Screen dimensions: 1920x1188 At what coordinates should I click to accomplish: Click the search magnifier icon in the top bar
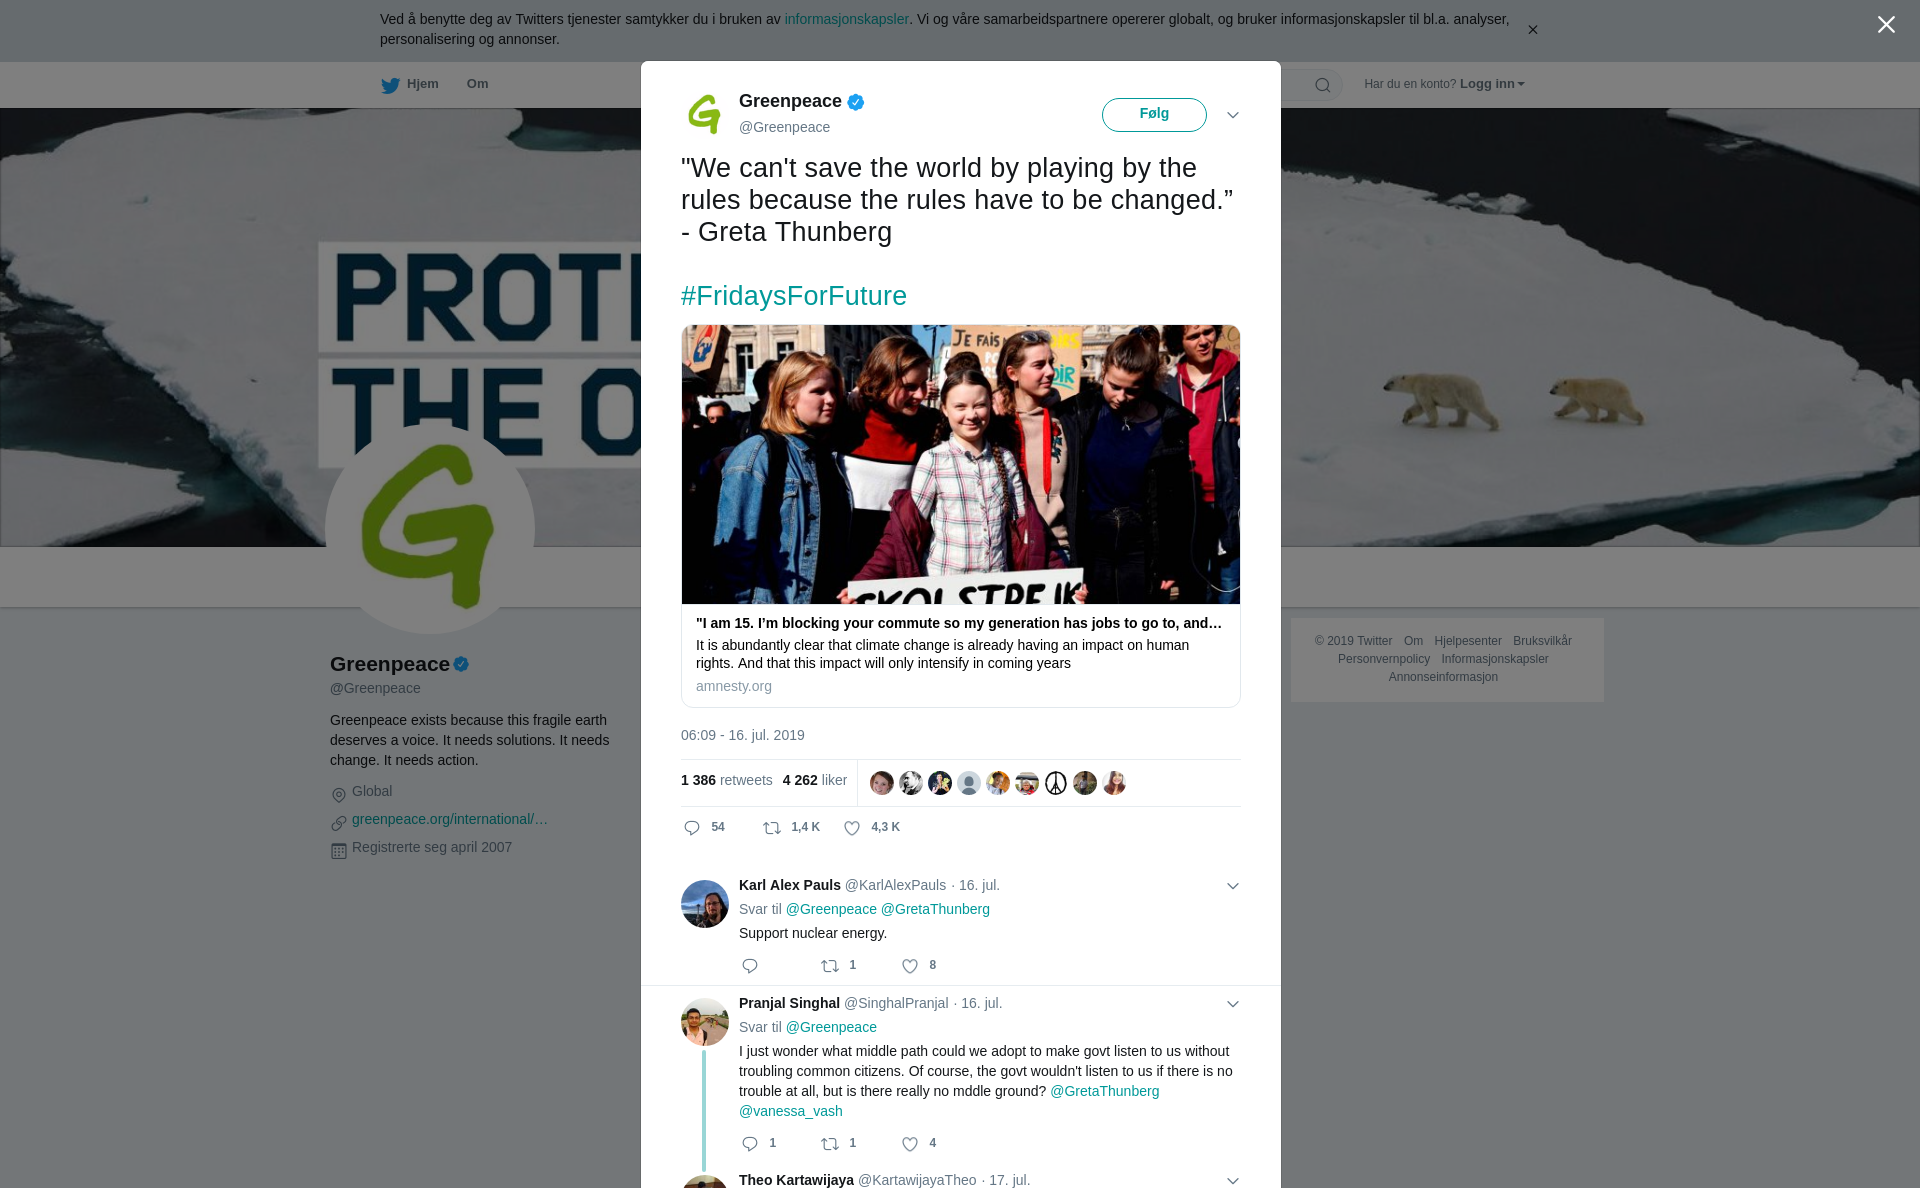click(x=1322, y=85)
